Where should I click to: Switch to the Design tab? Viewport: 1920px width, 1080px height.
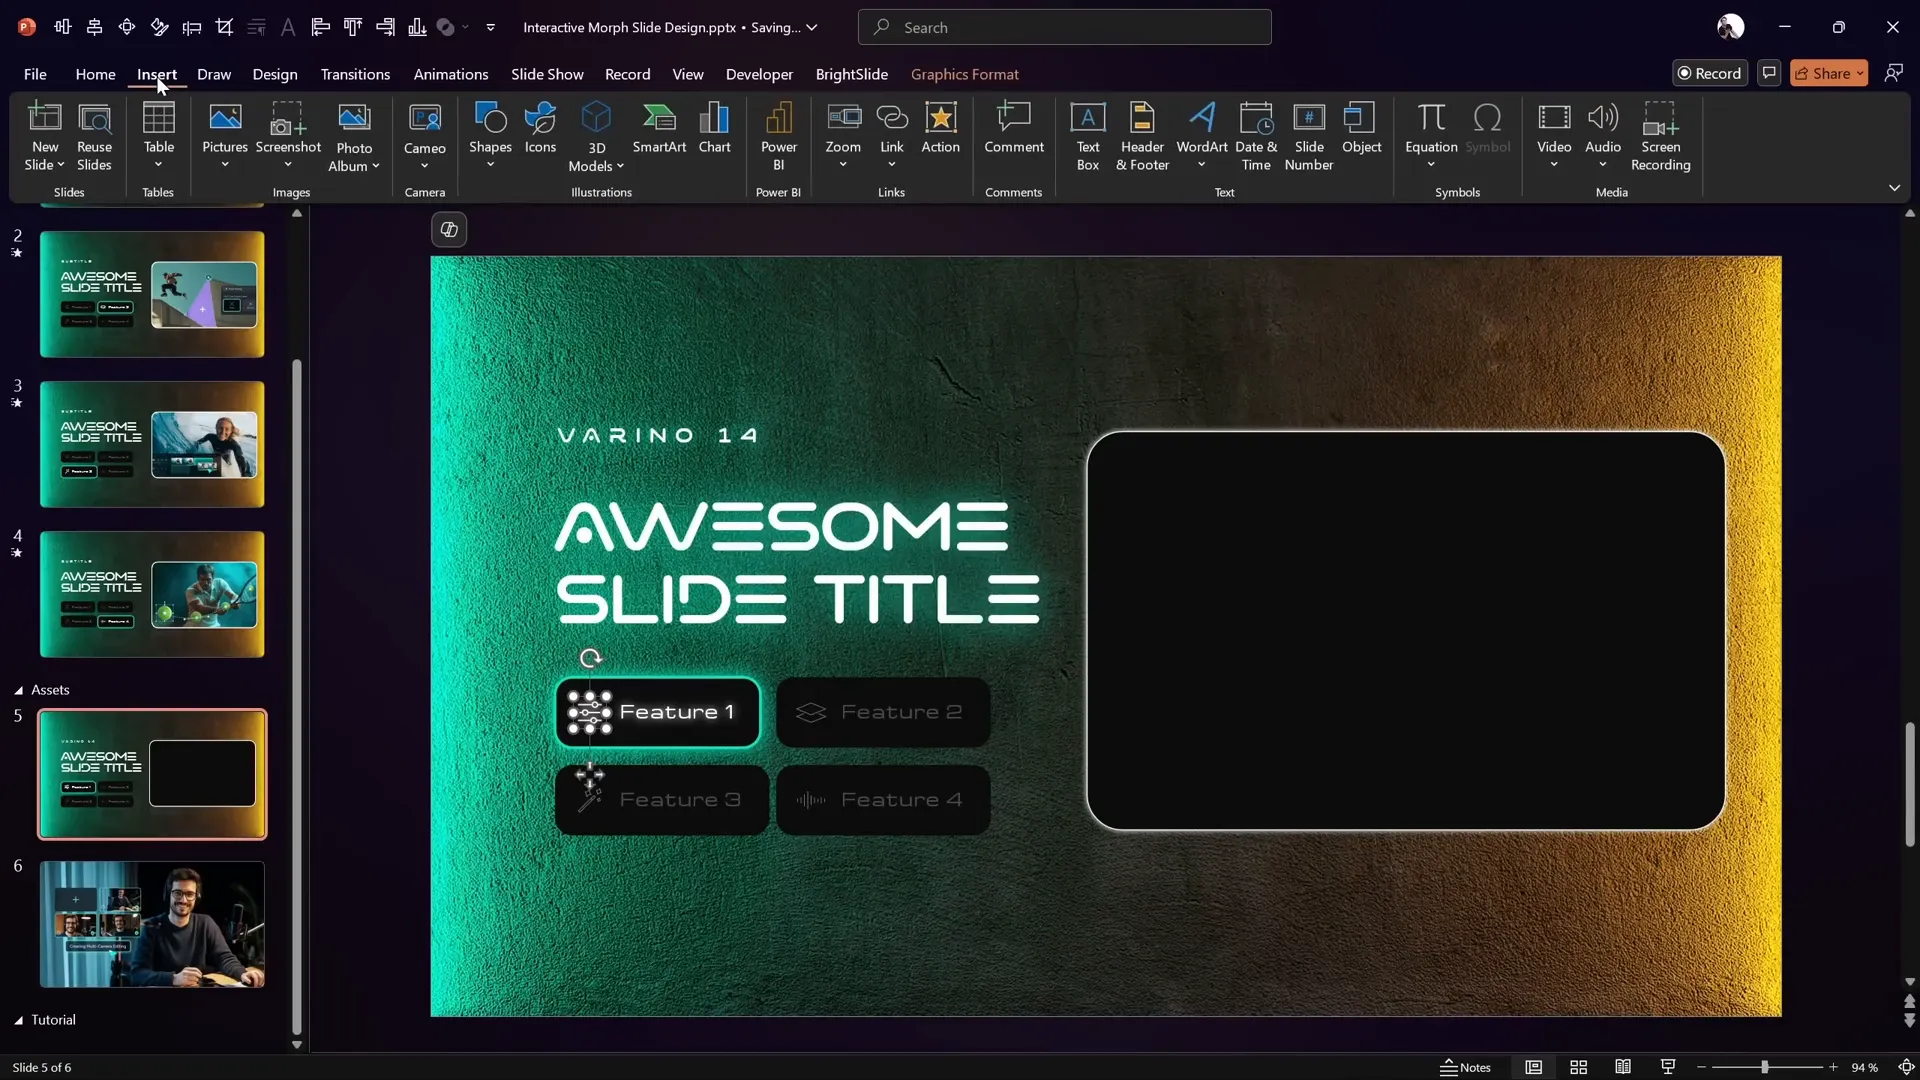click(275, 74)
